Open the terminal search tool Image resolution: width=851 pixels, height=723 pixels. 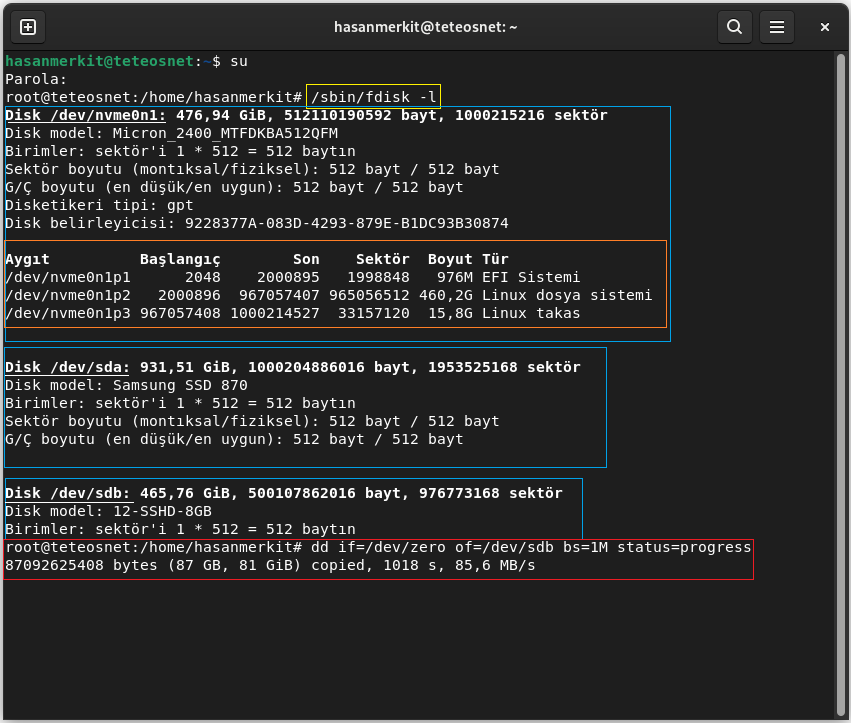click(734, 27)
